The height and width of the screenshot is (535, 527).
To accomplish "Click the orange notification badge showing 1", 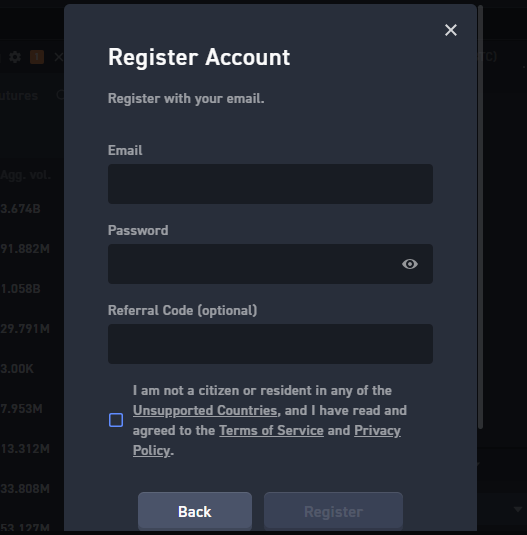I will (37, 57).
